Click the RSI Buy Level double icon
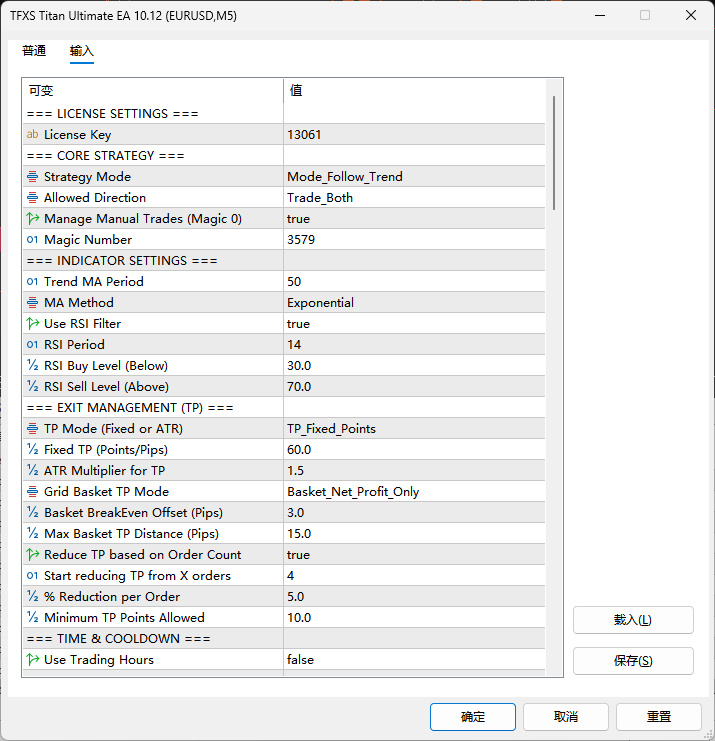 point(32,366)
